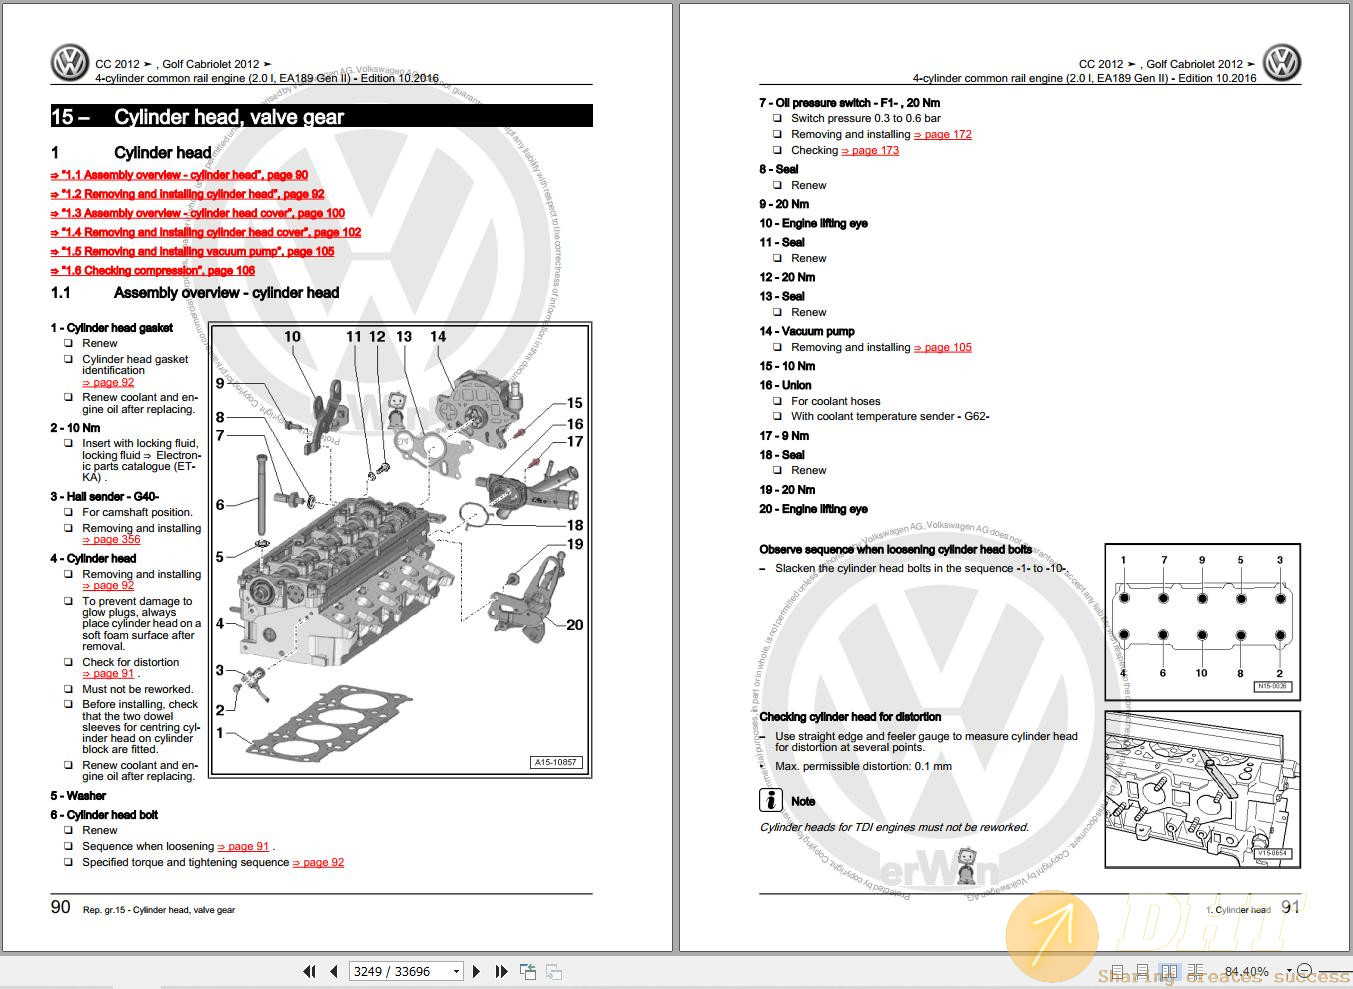Select the continuous facing layout
The height and width of the screenshot is (989, 1353).
(x=1195, y=972)
